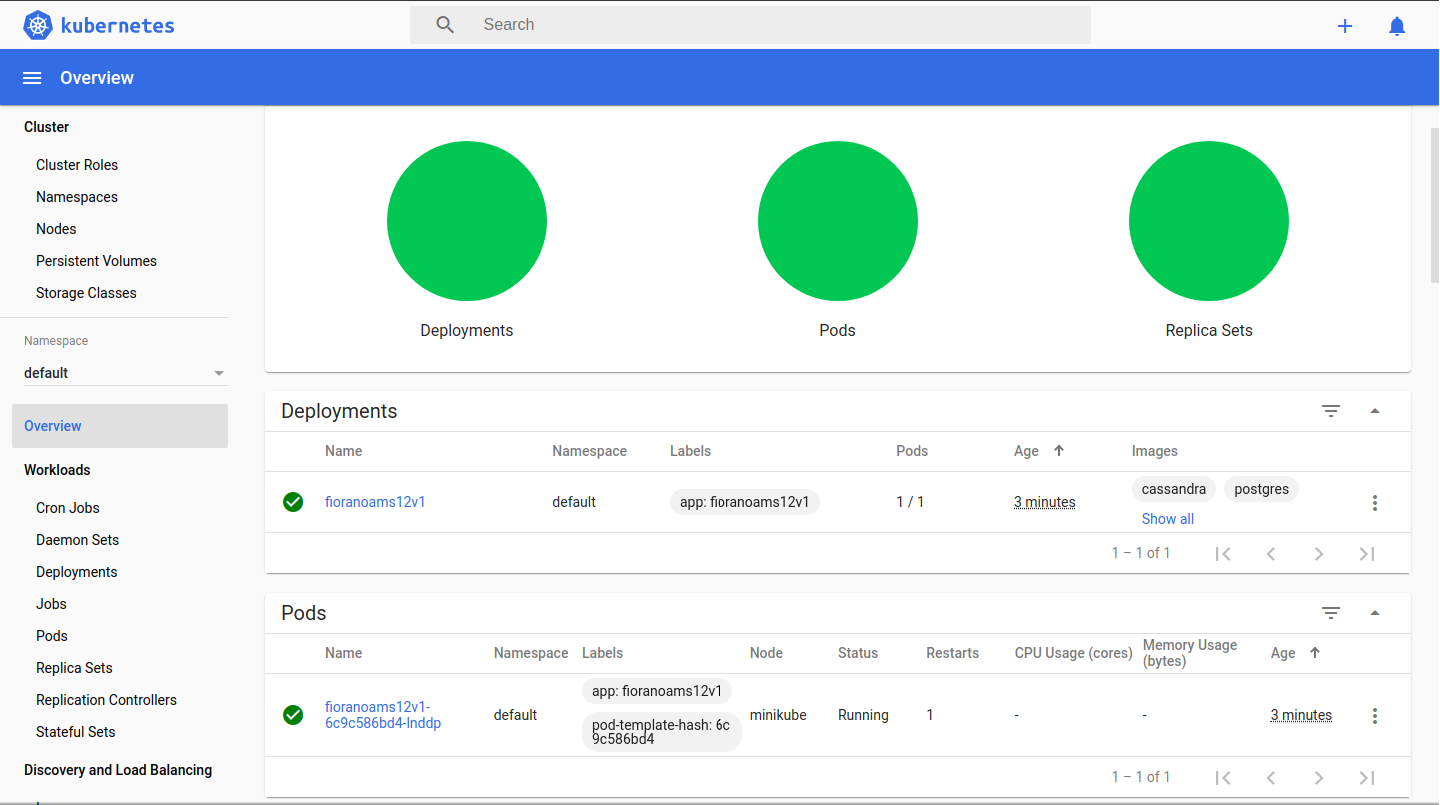Open Replication Controllers in the sidebar
This screenshot has height=805, width=1440.
[x=106, y=700]
